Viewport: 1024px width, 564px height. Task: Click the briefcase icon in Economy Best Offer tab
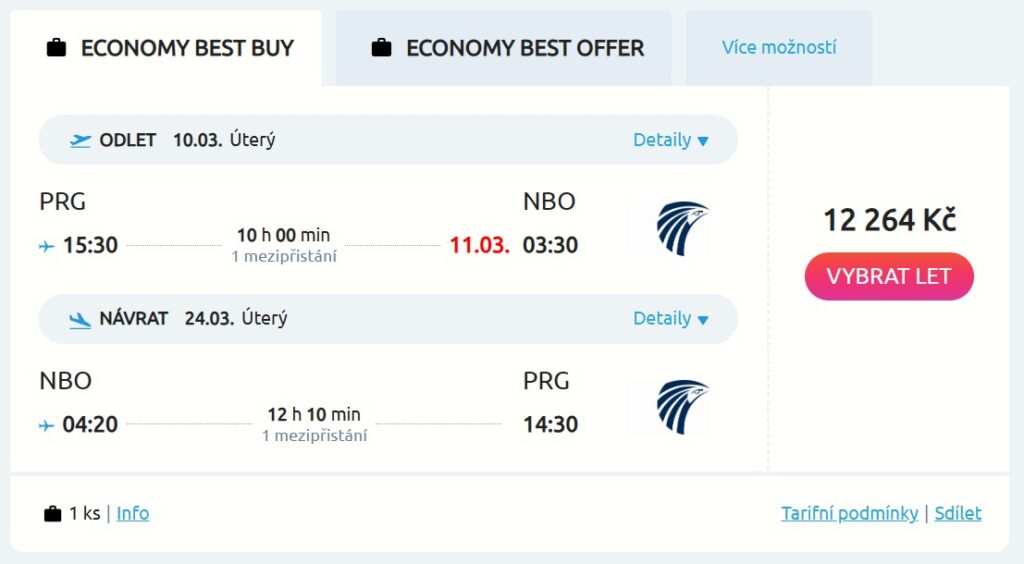381,48
